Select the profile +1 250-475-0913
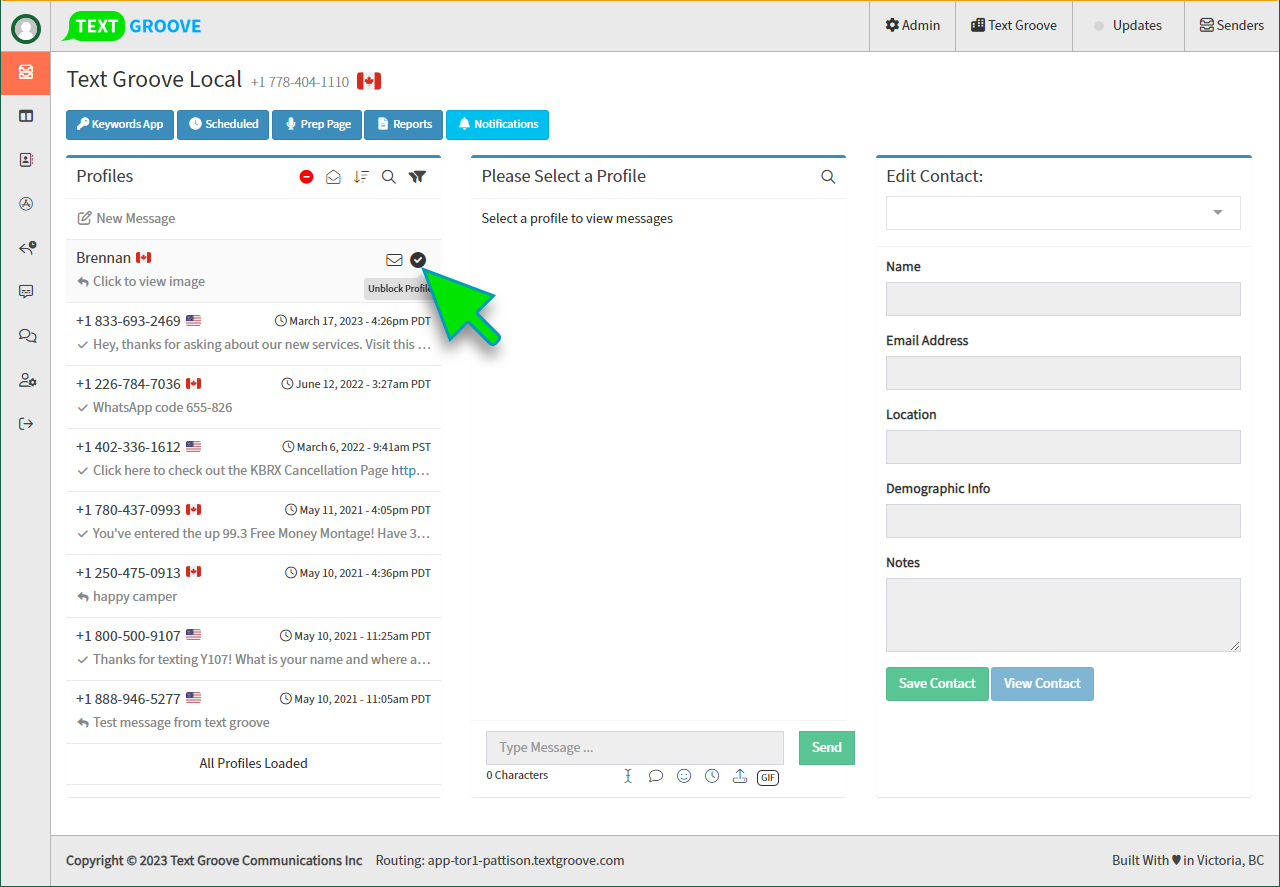Viewport: 1280px width, 887px height. [253, 586]
